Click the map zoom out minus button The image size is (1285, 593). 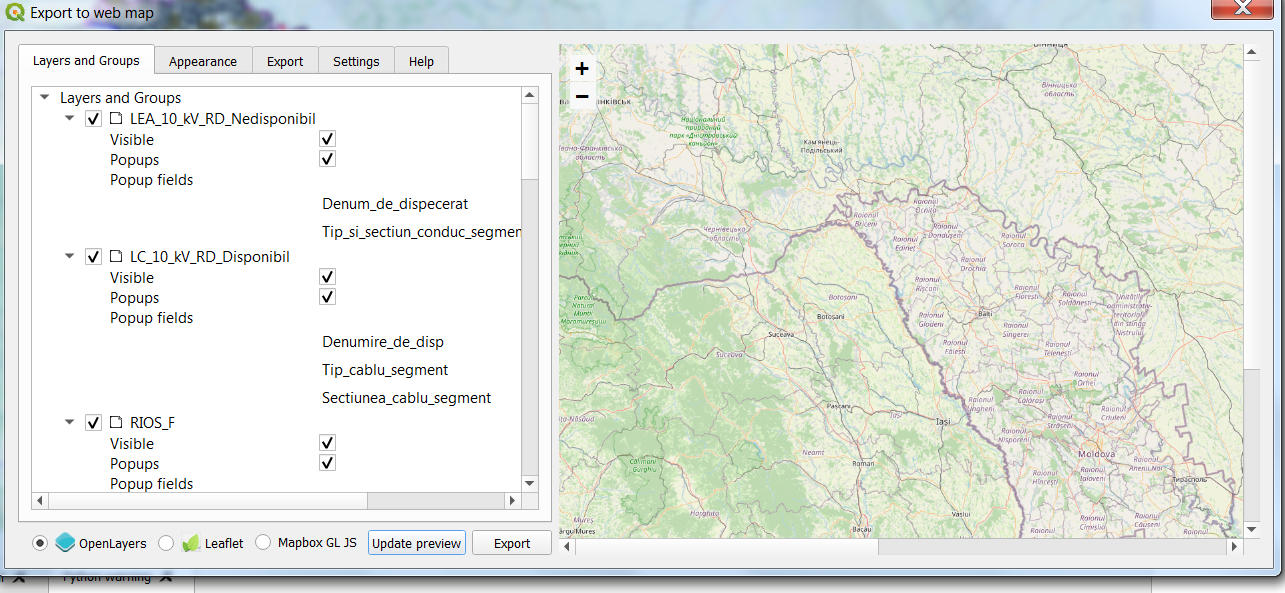pyautogui.click(x=581, y=97)
